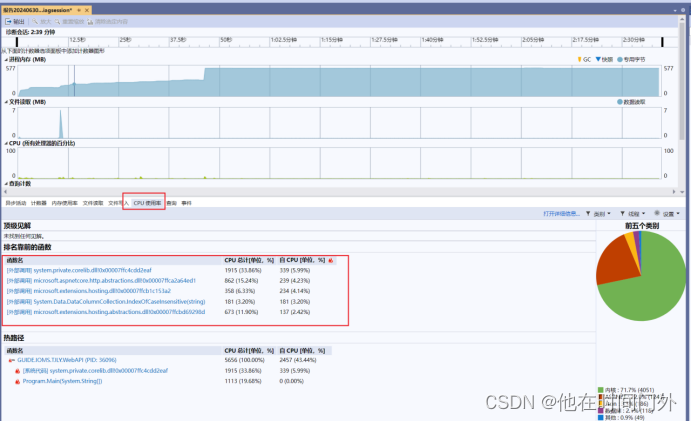Screen dimensions: 692x421
Task: Click the 5656 (100.00%) hot path value
Action: click(x=244, y=360)
